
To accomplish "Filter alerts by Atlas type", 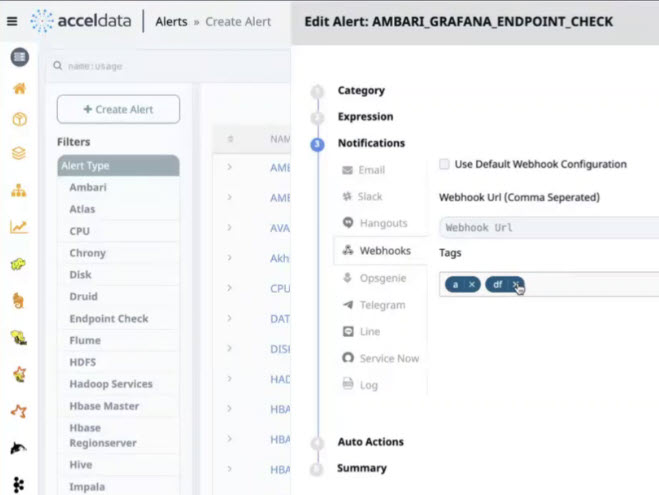I will point(119,209).
